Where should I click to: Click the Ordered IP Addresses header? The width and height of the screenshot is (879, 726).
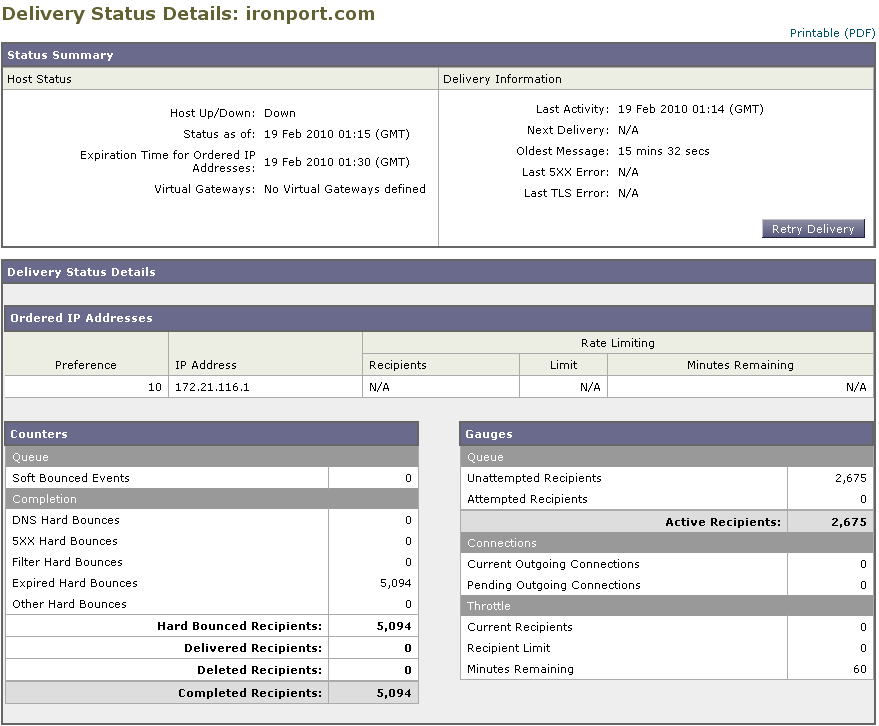(438, 318)
